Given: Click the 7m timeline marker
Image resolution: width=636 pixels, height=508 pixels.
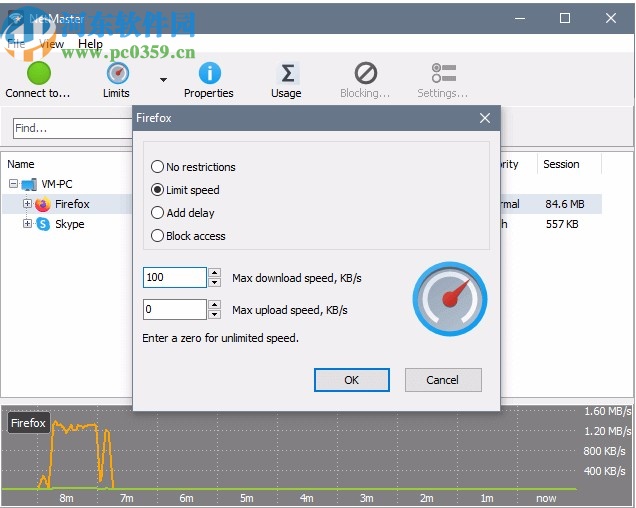Looking at the screenshot, I should pos(127,498).
